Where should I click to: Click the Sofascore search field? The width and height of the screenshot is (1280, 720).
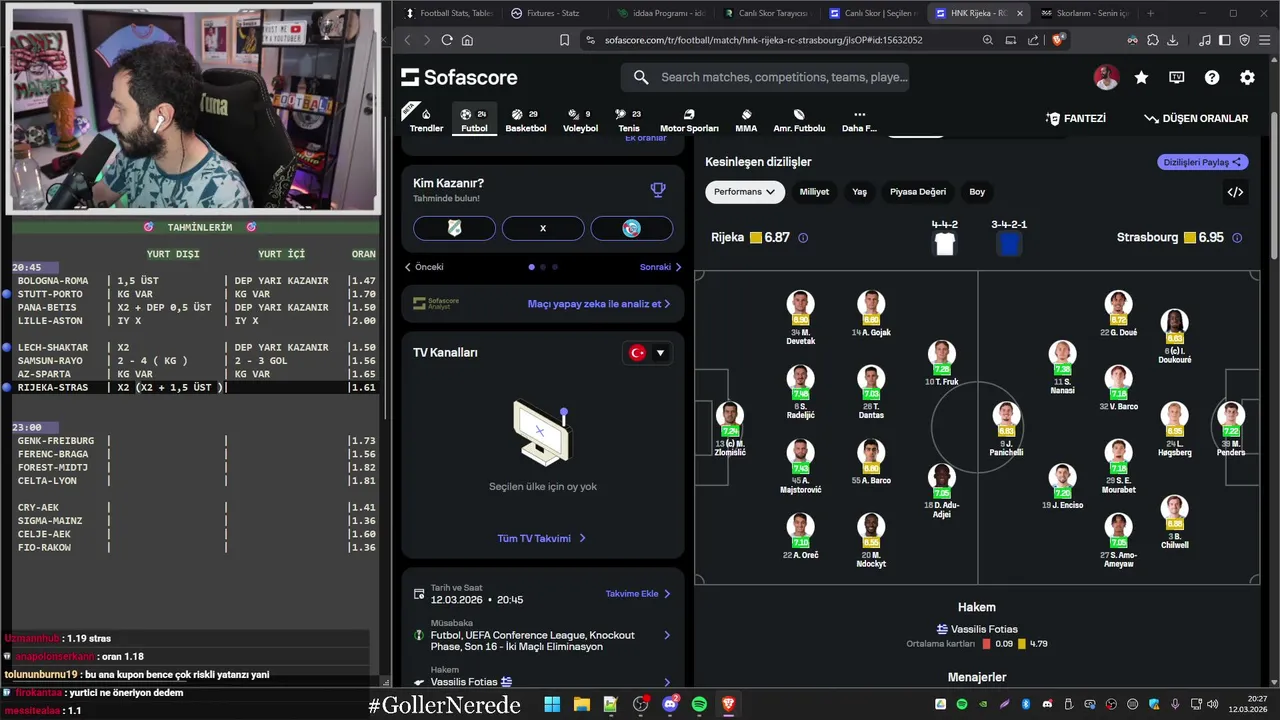coord(765,77)
